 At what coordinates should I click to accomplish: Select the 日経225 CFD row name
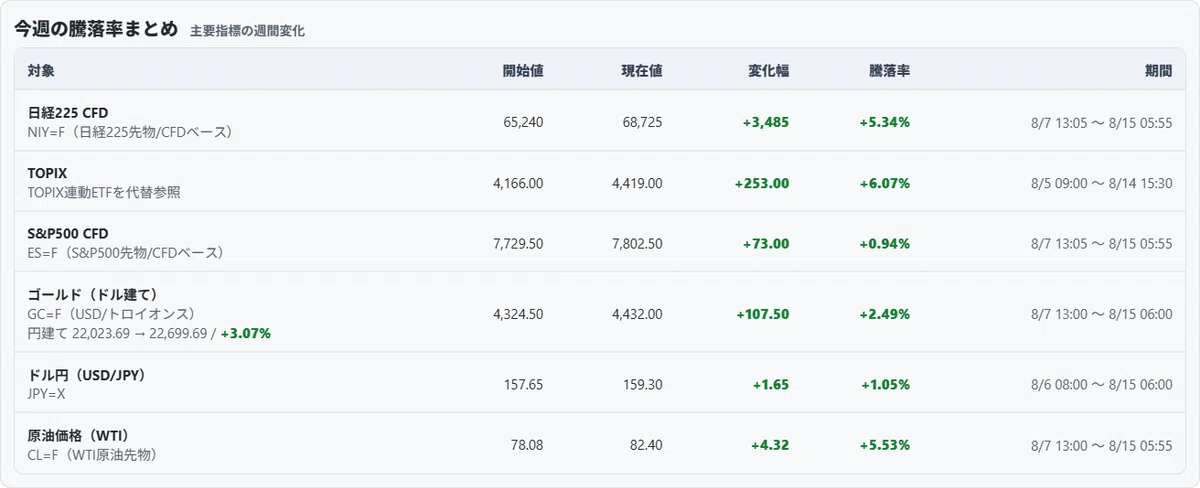(x=68, y=112)
